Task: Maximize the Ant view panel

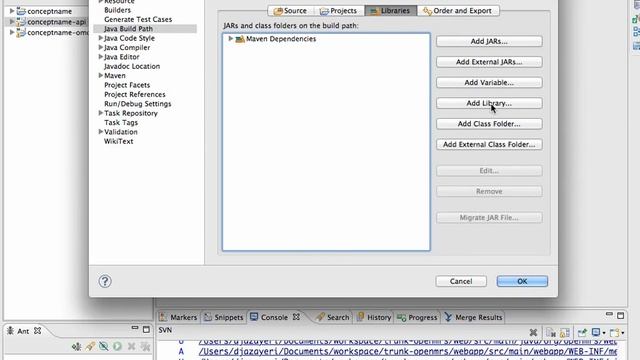Action: click(146, 329)
